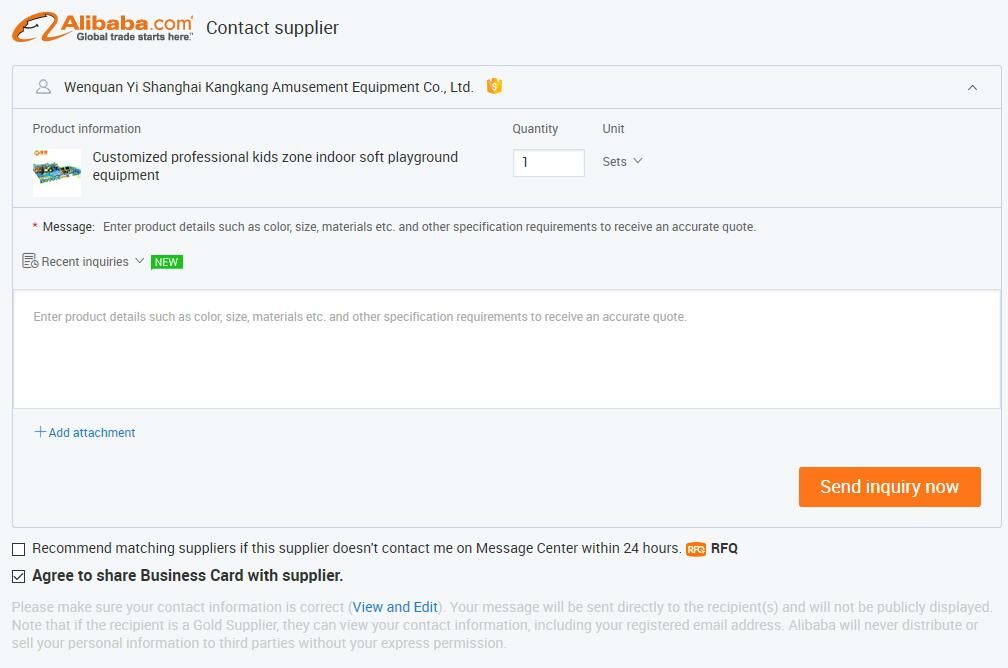This screenshot has height=668, width=1008.
Task: Click the plus icon beside Add attachment
Action: tap(40, 432)
